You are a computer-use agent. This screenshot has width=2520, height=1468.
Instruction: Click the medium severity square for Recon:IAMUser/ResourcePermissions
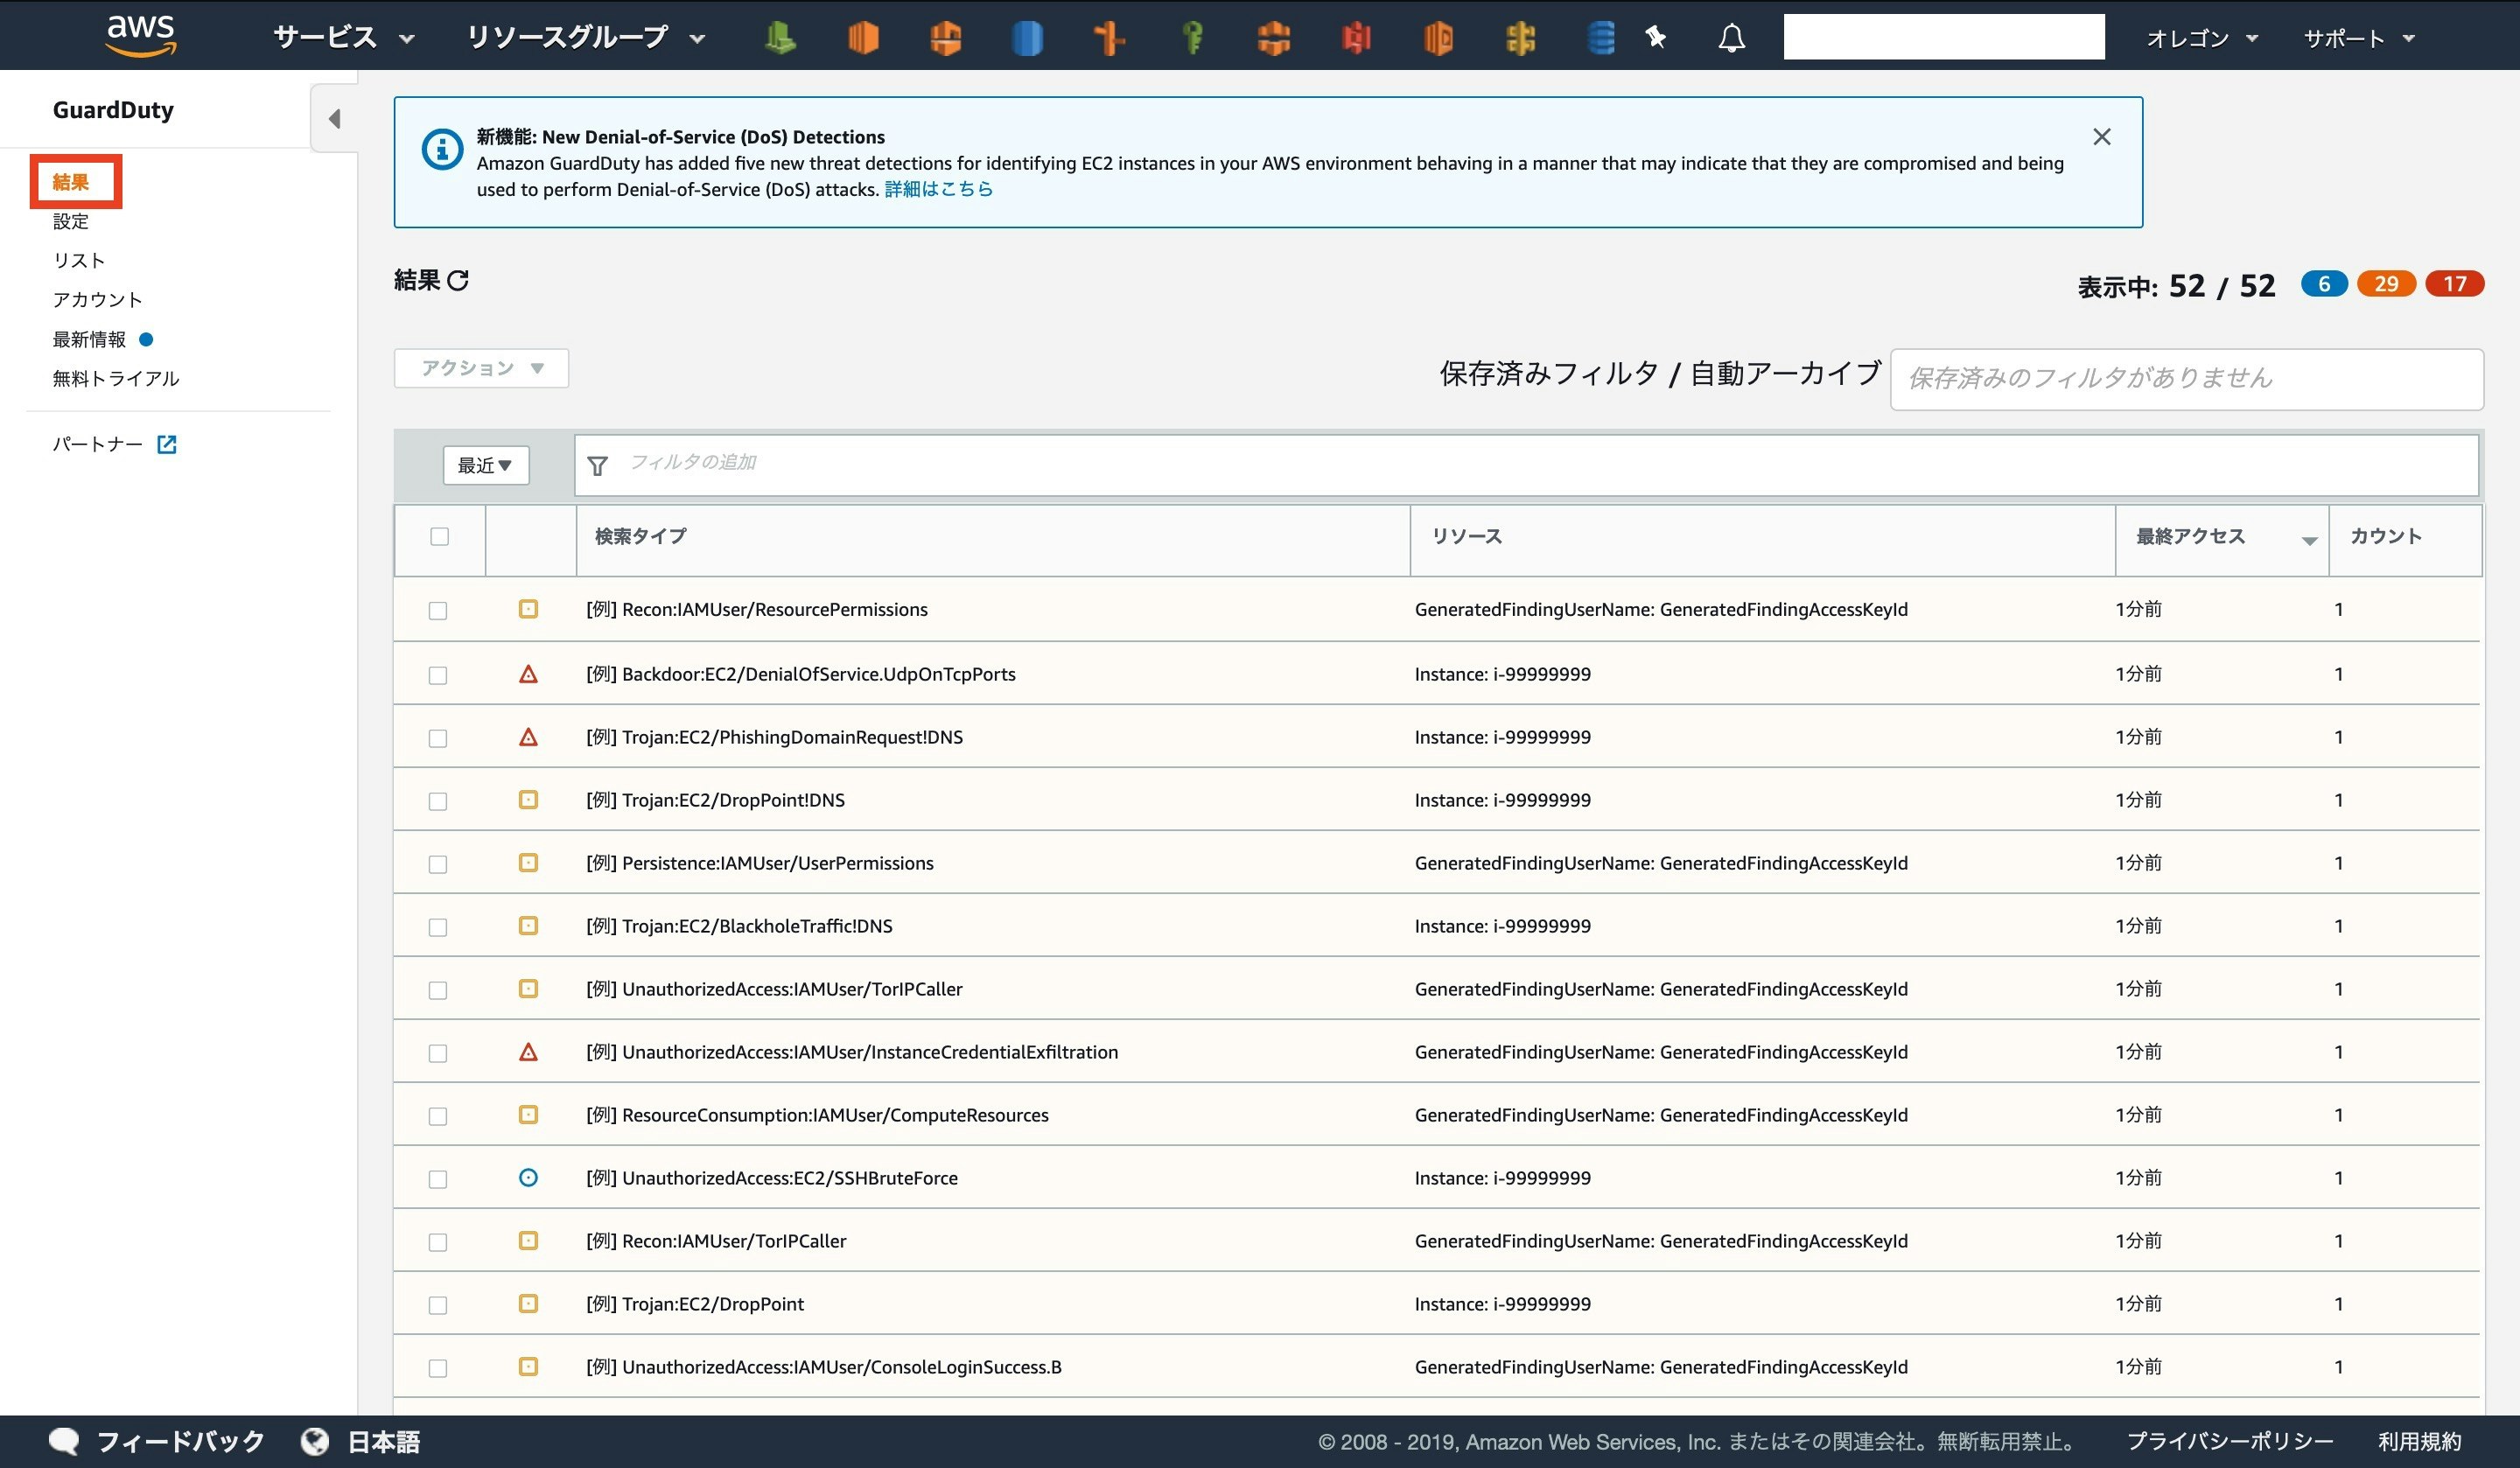point(528,609)
